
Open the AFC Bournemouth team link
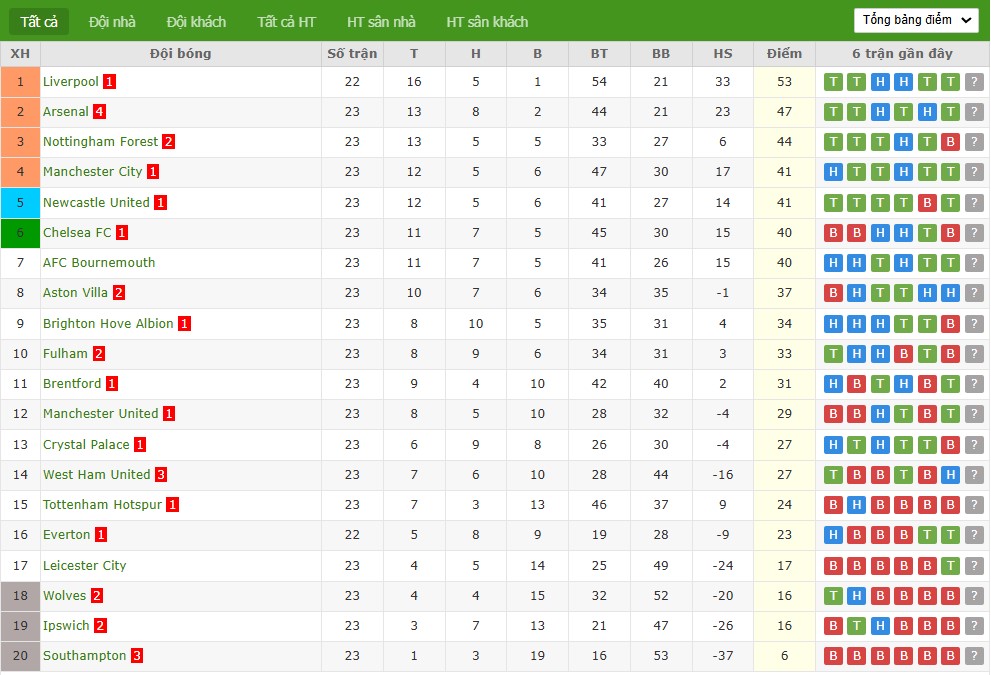coord(99,263)
